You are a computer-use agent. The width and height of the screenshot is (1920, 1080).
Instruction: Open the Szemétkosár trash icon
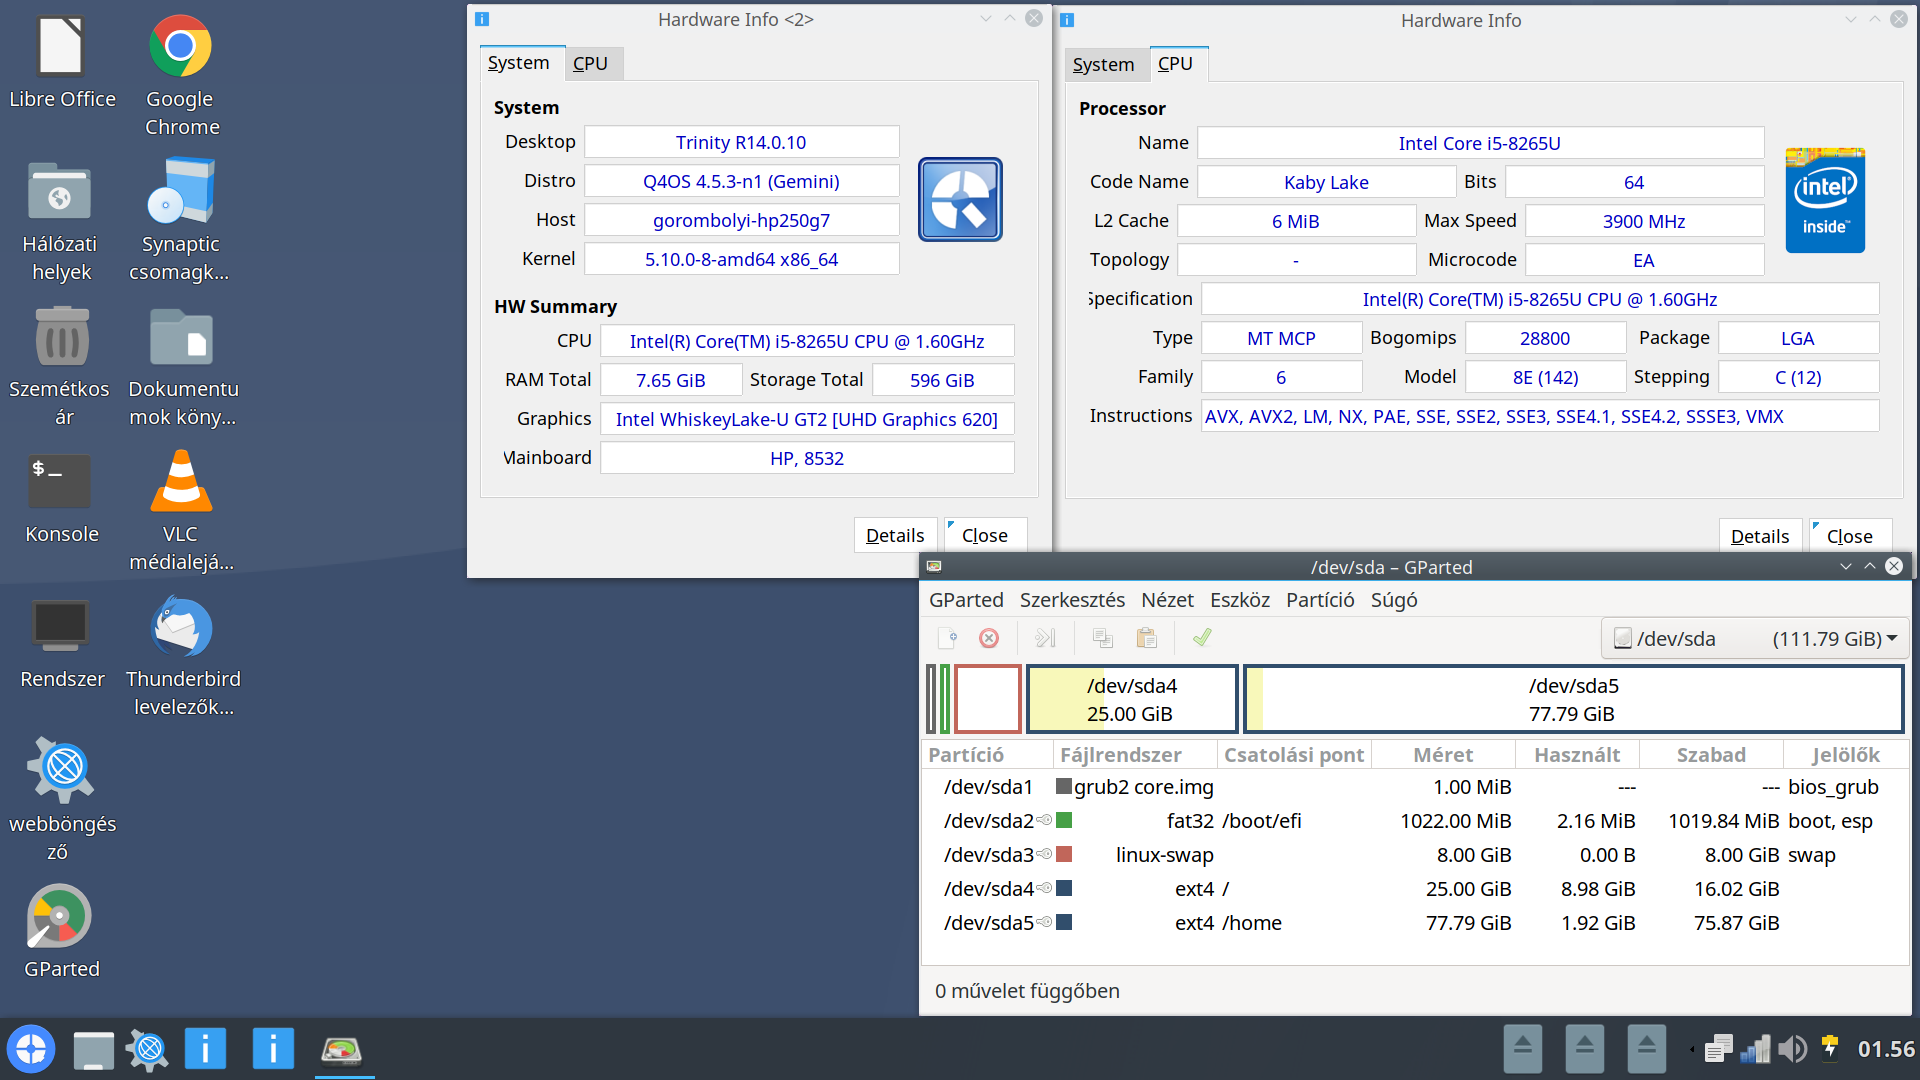[62, 366]
